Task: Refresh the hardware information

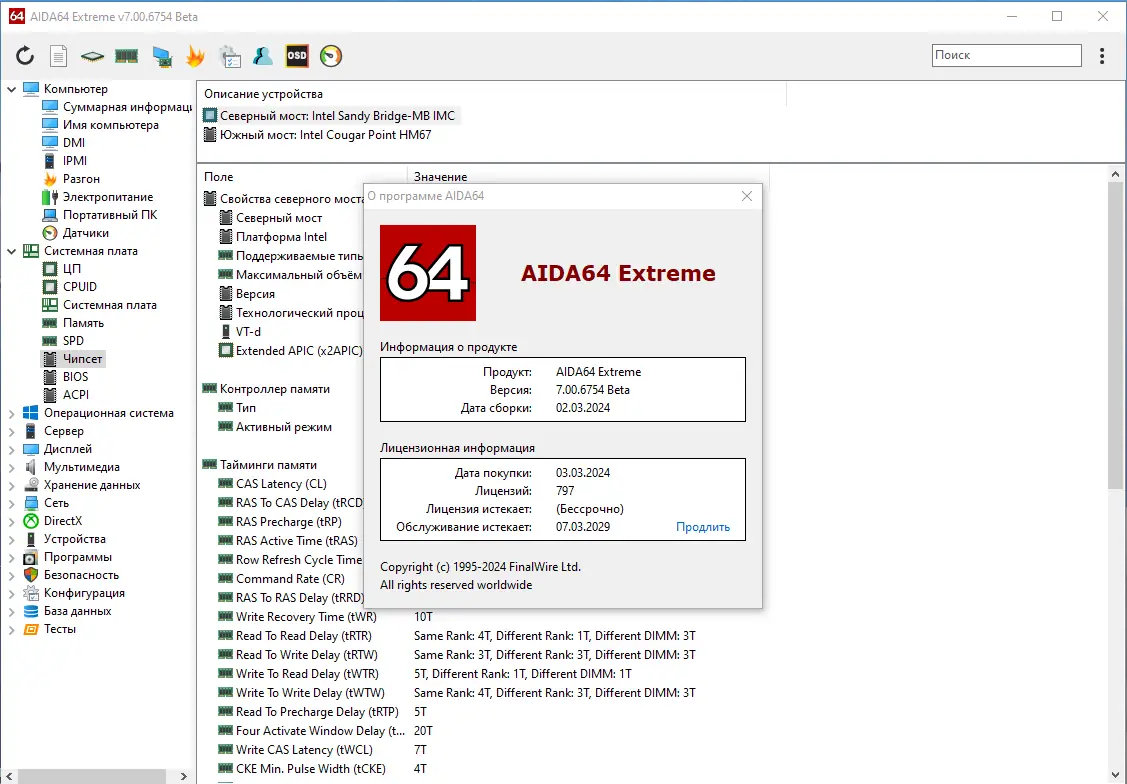Action: click(24, 56)
